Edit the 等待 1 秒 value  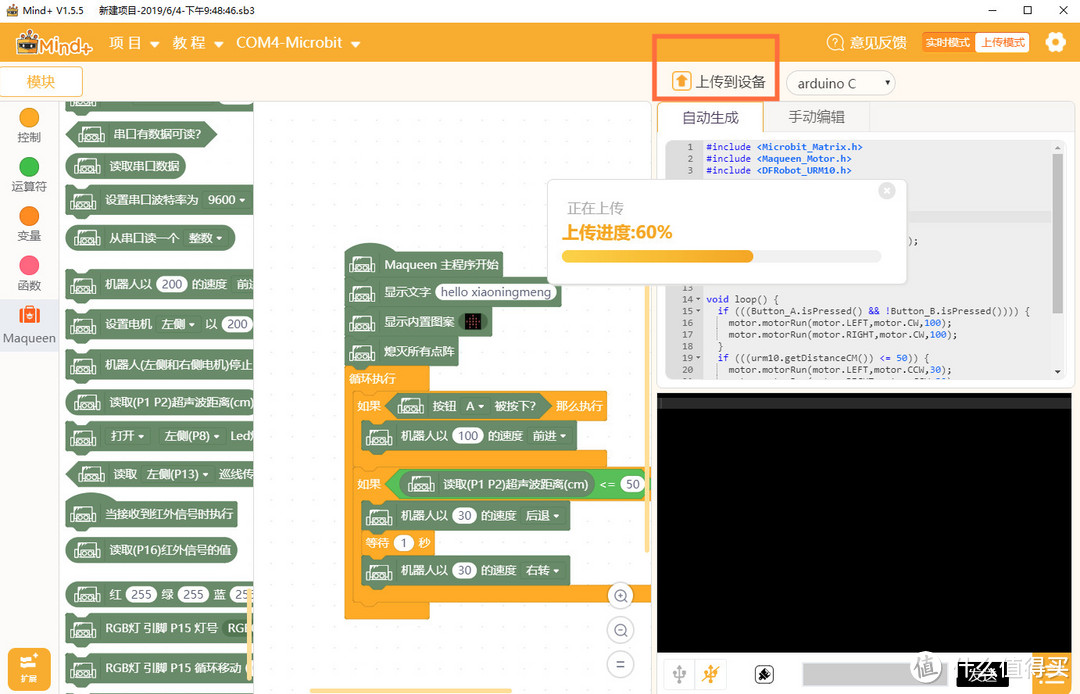(x=404, y=543)
